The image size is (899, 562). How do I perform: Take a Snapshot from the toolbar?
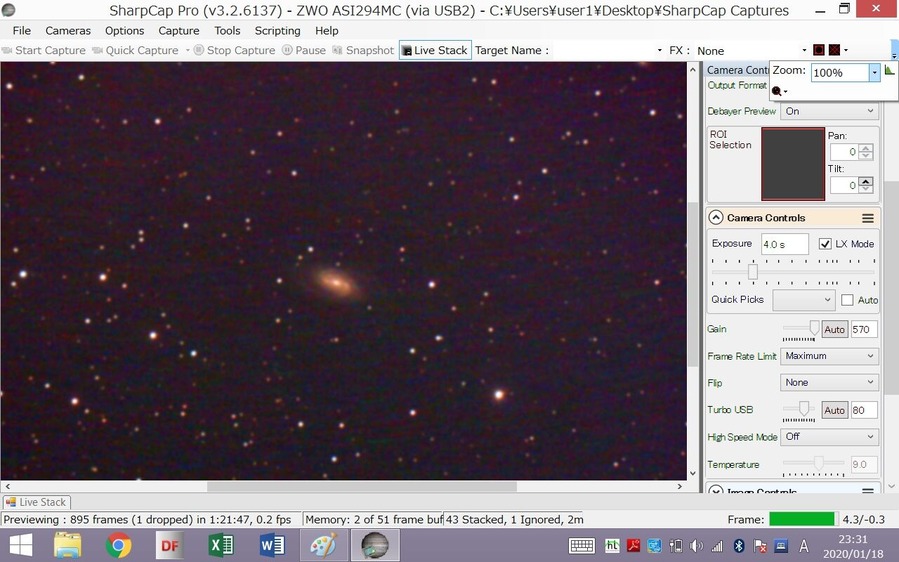pos(363,50)
